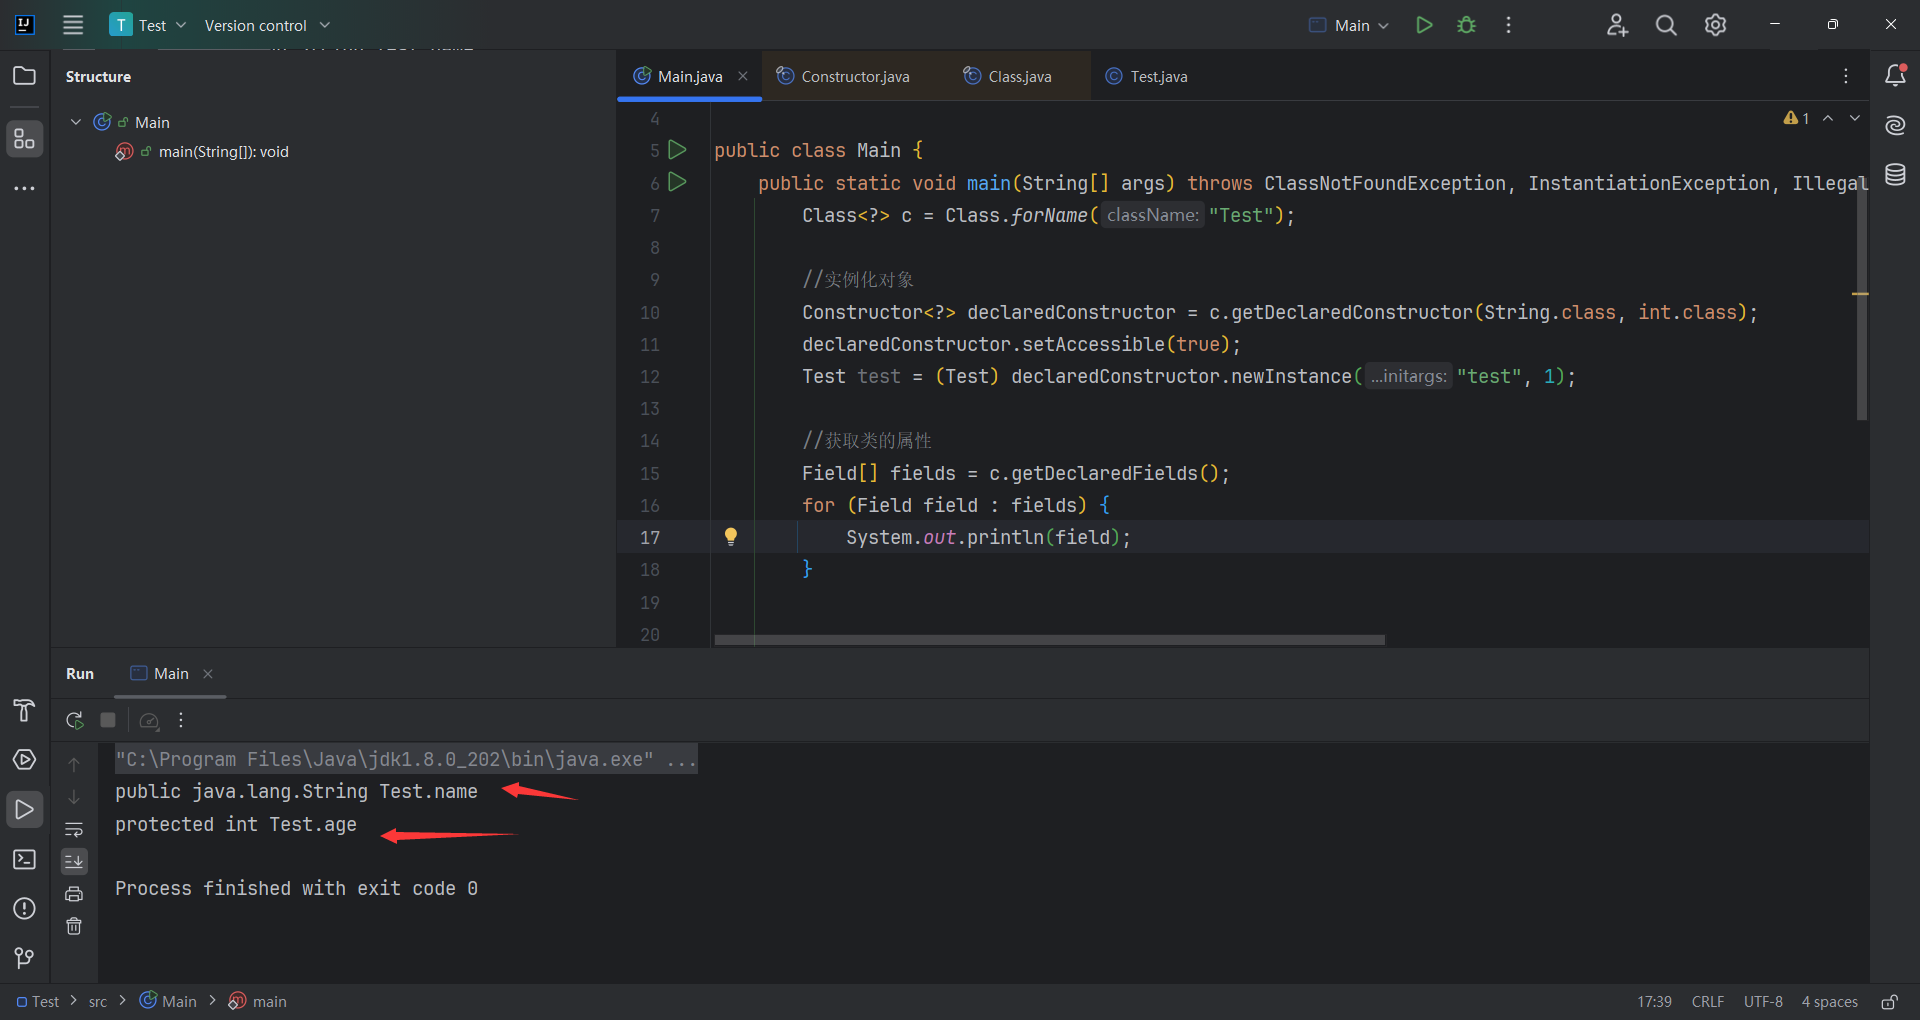Go to next highlighted problem arrow
This screenshot has height=1020, width=1920.
tap(1855, 118)
